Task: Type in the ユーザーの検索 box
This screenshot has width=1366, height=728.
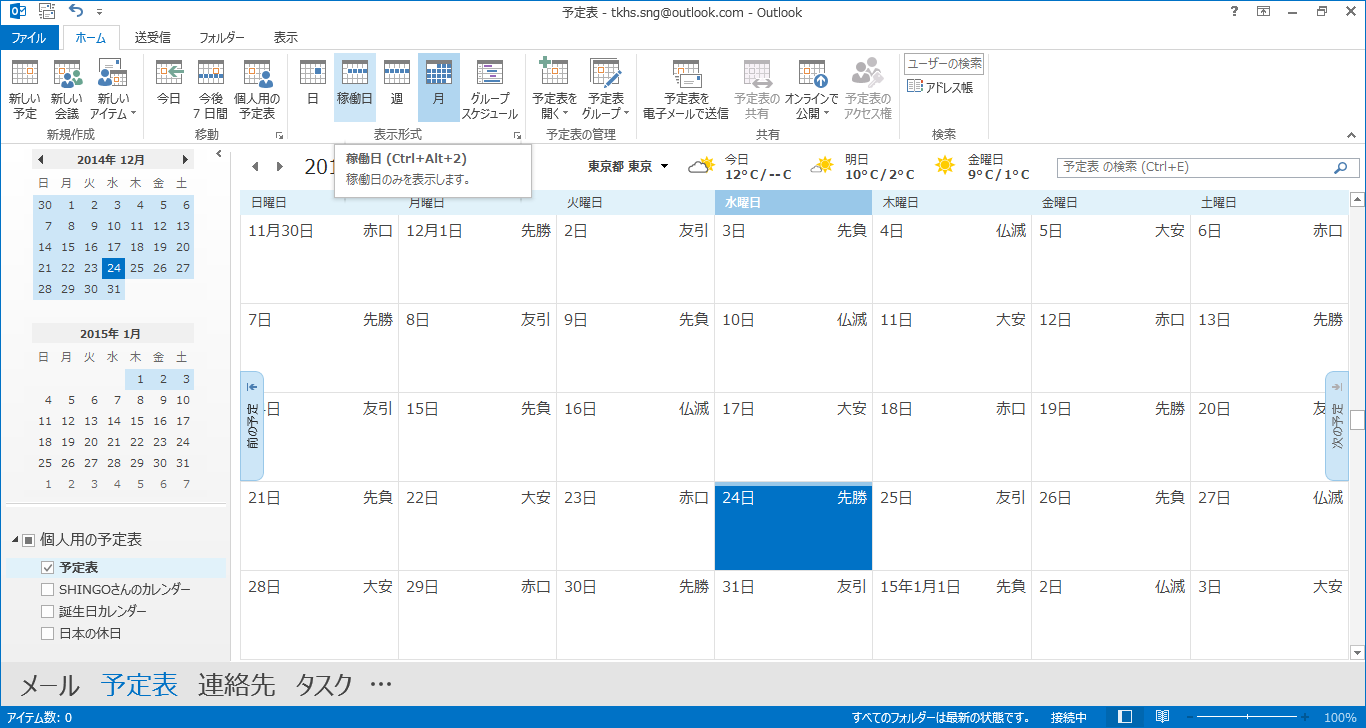Action: click(944, 64)
